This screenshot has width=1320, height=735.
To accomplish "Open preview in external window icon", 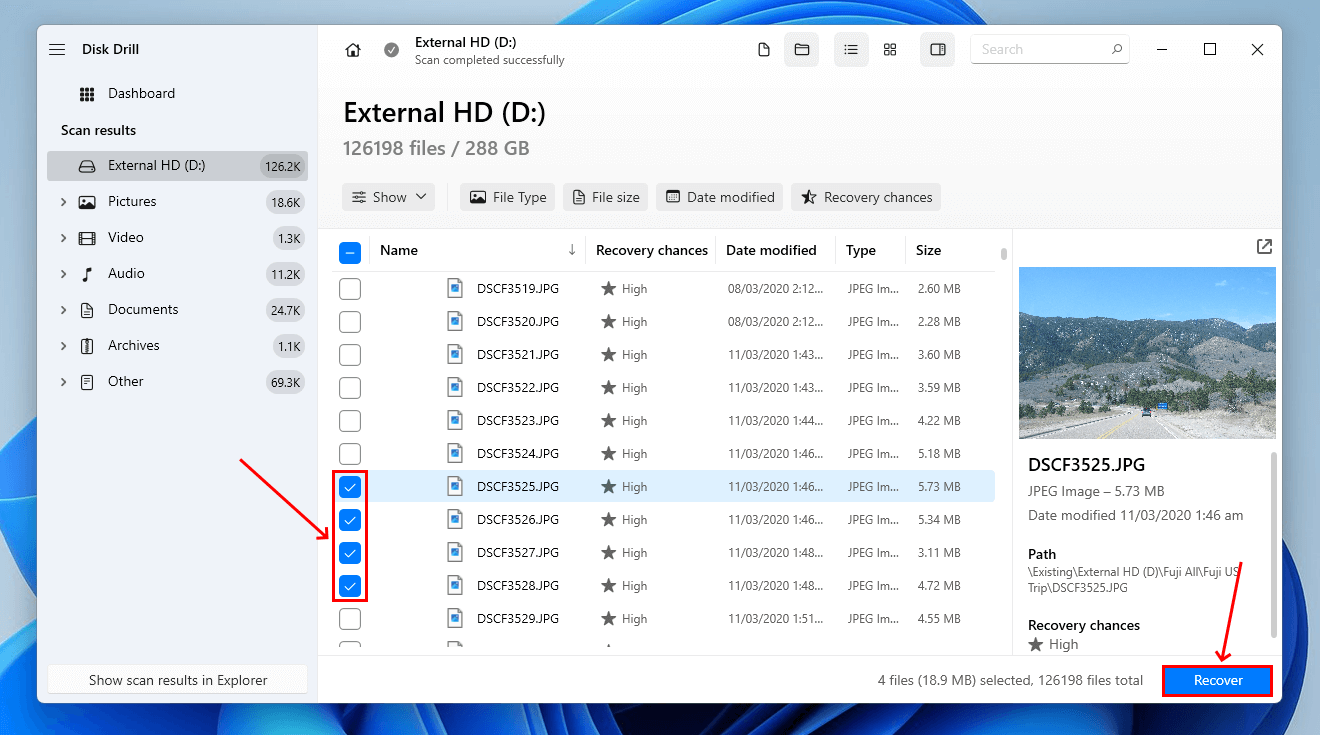I will pos(1264,247).
